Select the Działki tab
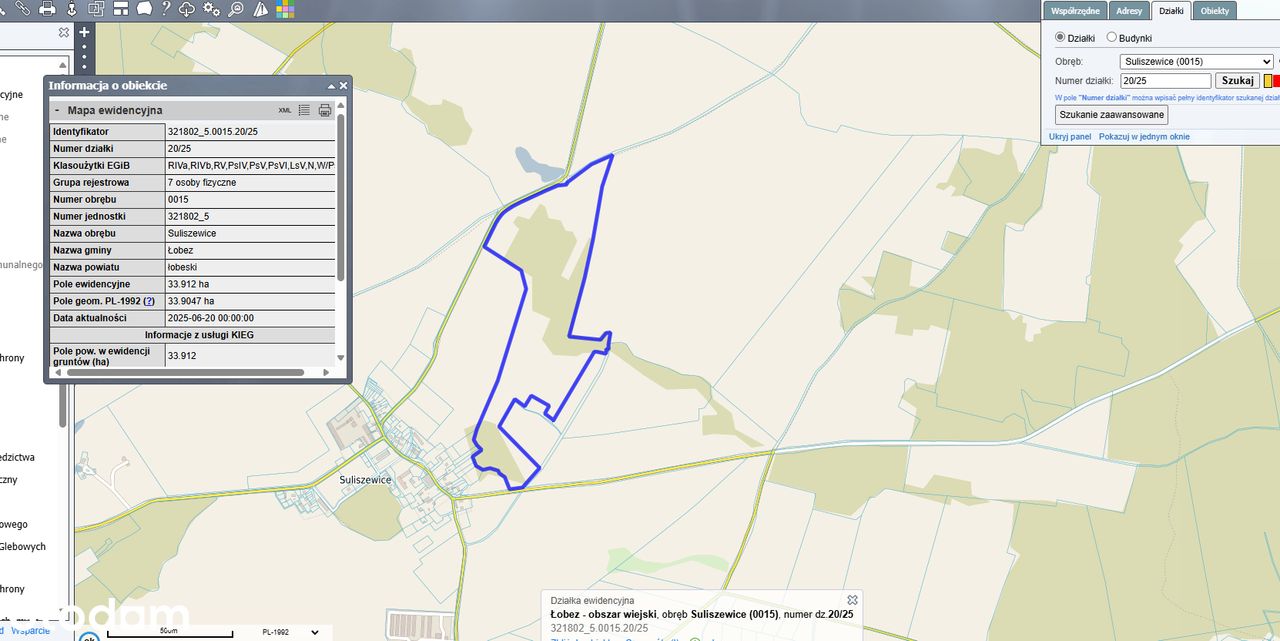 tap(1171, 10)
